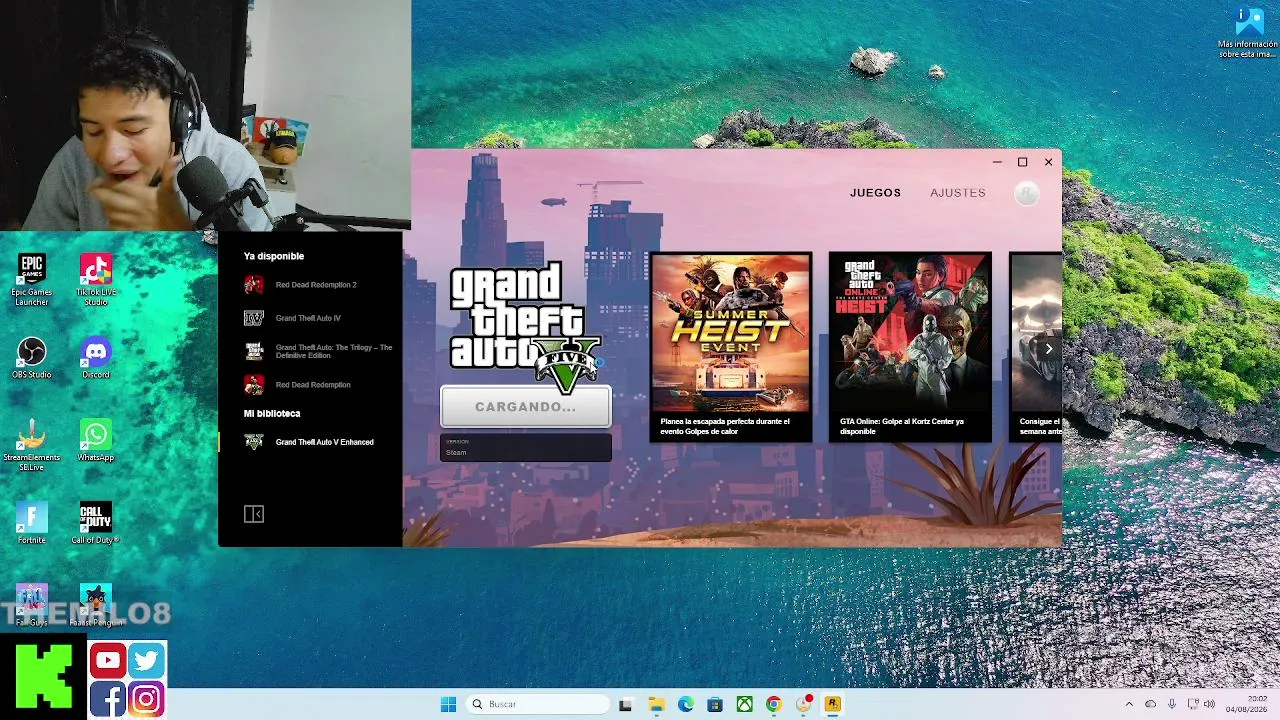
Task: Maximize the Rockstar Games Launcher window
Action: click(1022, 162)
